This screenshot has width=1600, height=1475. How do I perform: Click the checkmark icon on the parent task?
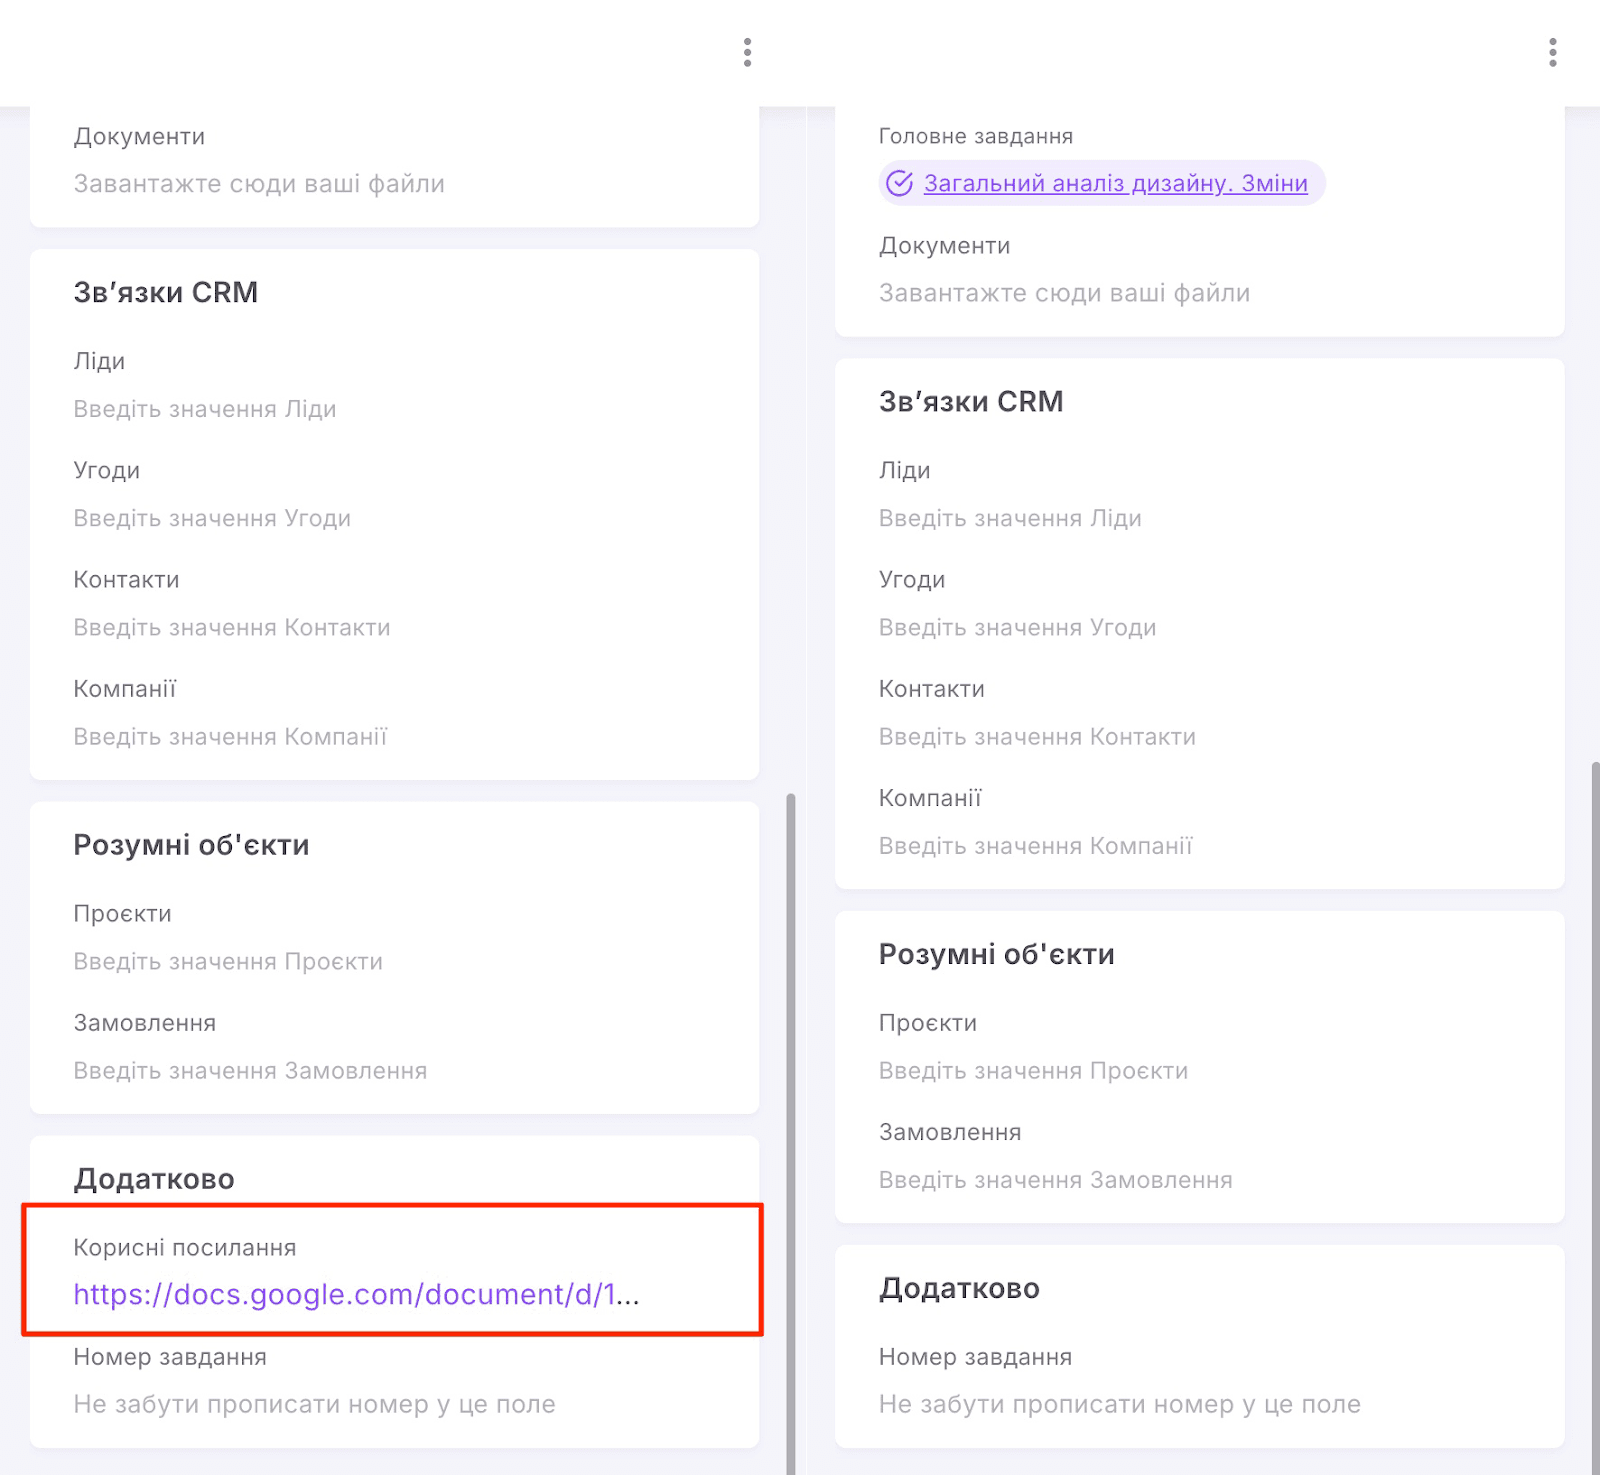click(900, 183)
